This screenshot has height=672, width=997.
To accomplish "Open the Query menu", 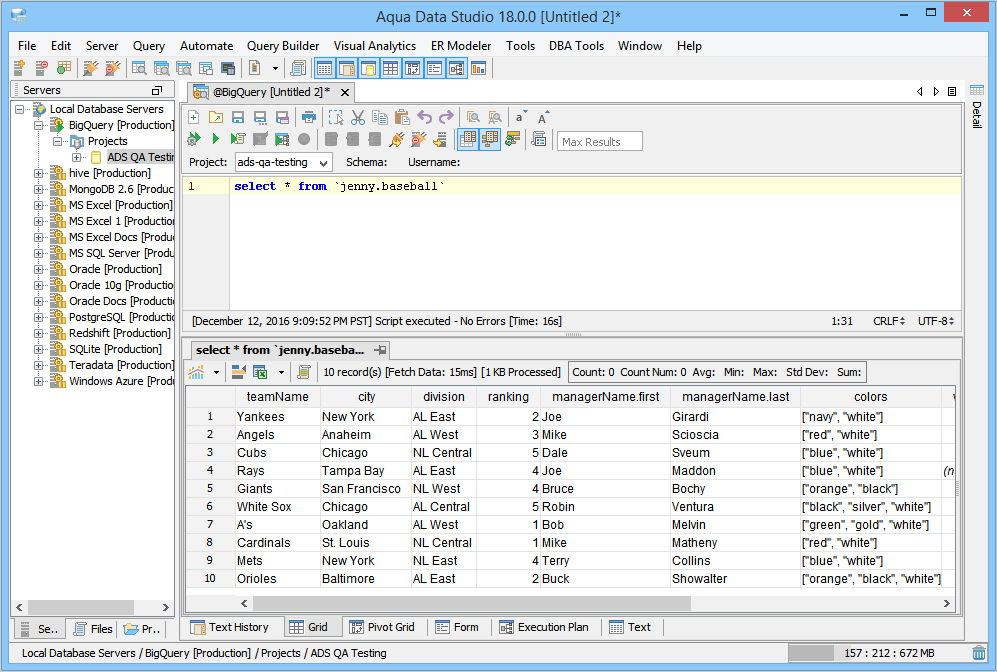I will click(149, 46).
